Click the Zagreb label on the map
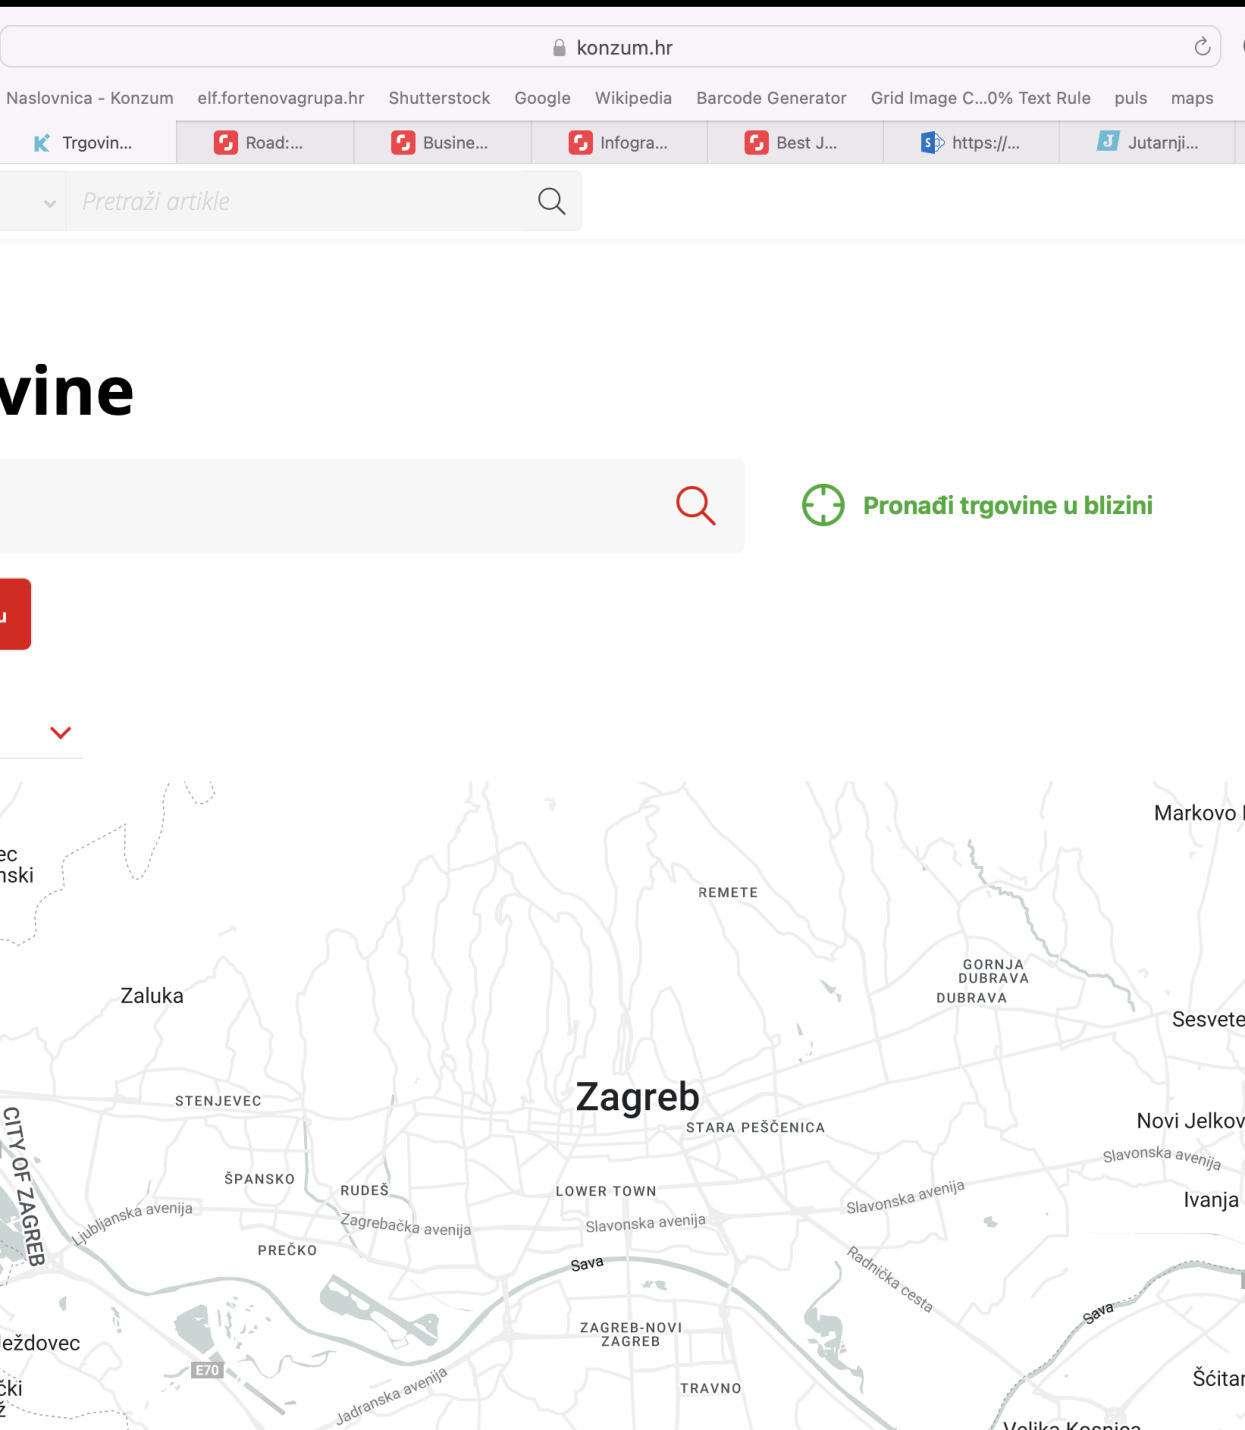This screenshot has width=1245, height=1430. (x=638, y=1097)
